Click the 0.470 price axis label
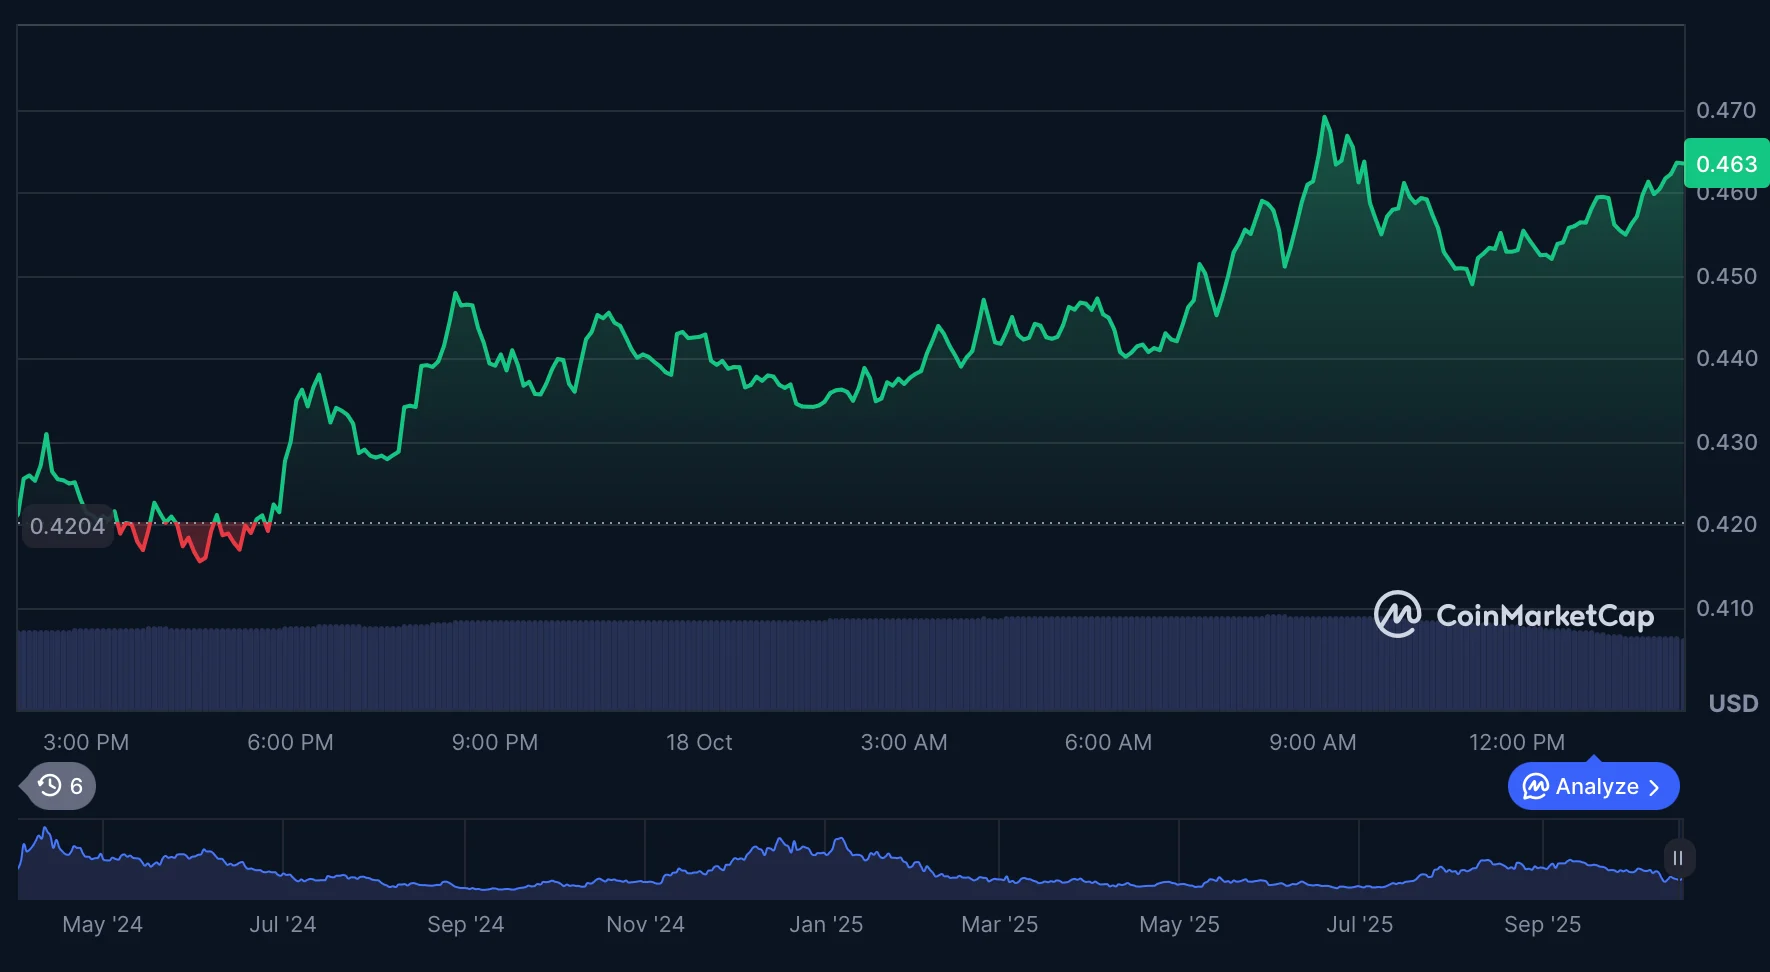 [1726, 110]
